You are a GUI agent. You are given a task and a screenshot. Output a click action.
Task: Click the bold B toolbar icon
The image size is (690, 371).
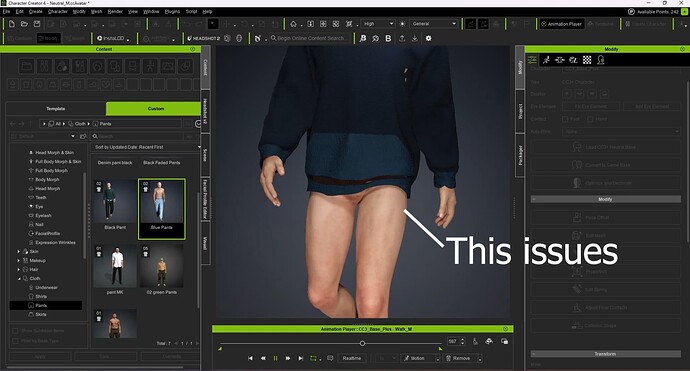(388, 39)
